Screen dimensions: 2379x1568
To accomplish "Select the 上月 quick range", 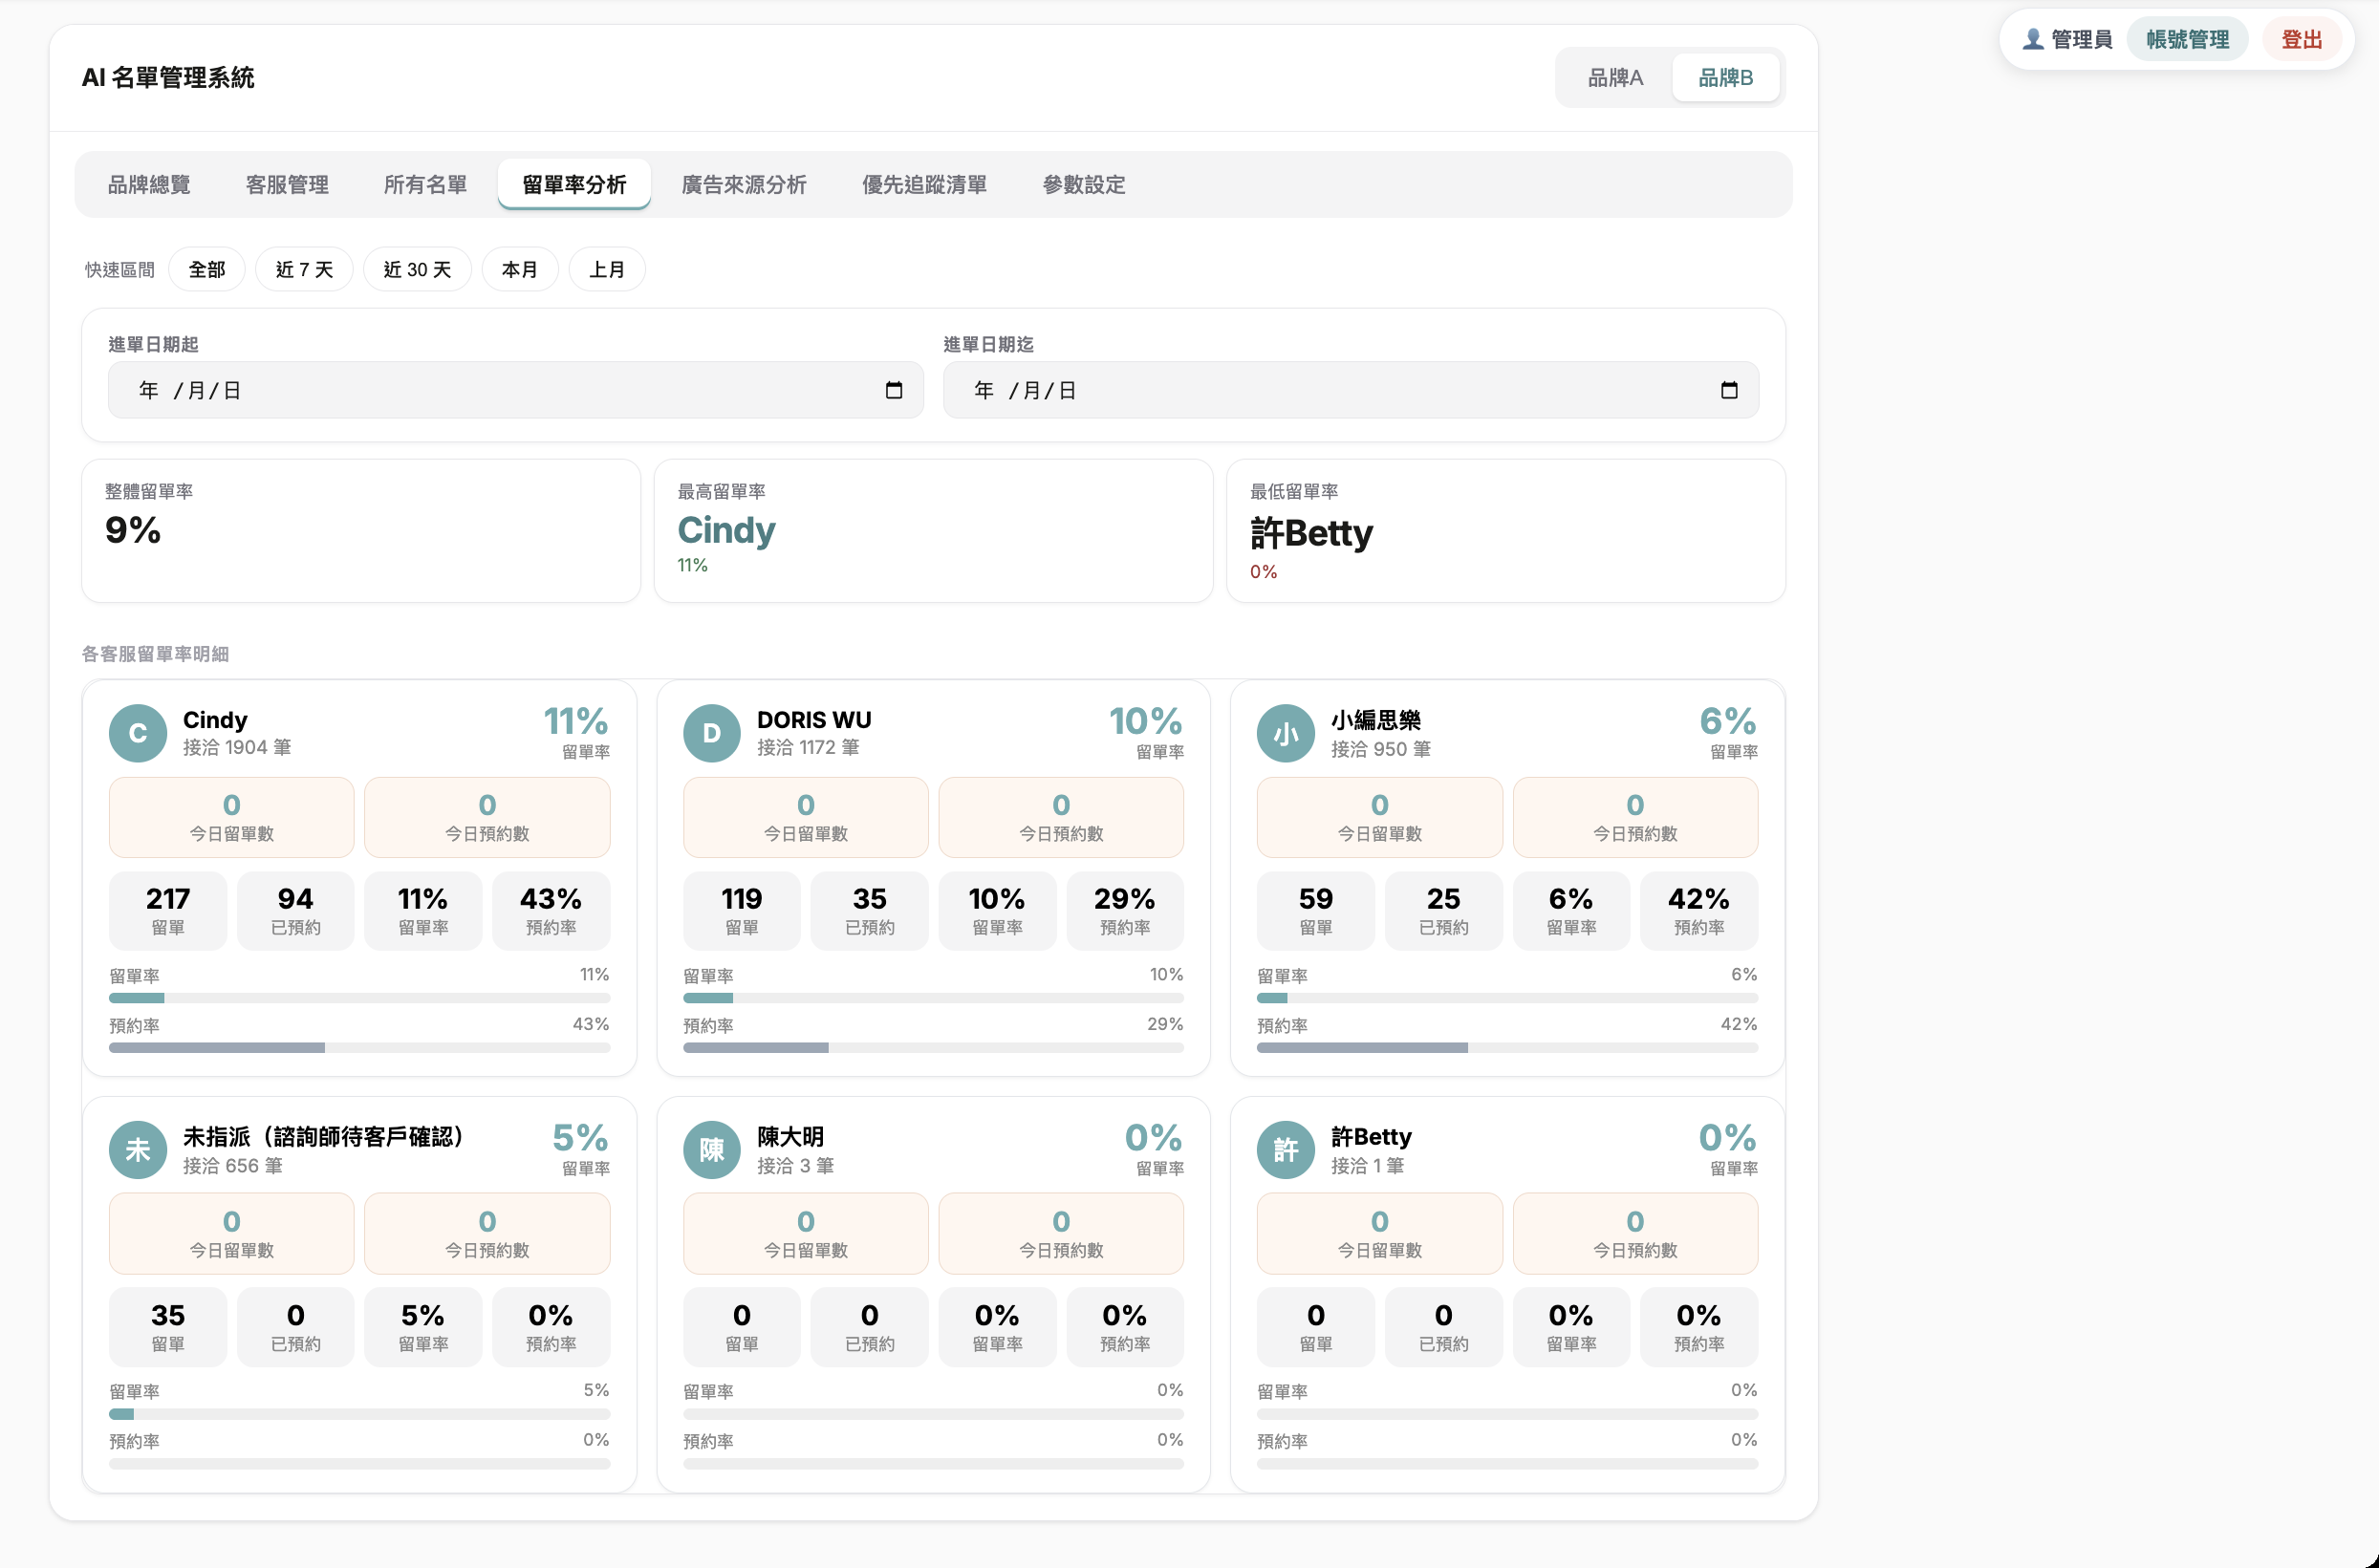I will 607,270.
